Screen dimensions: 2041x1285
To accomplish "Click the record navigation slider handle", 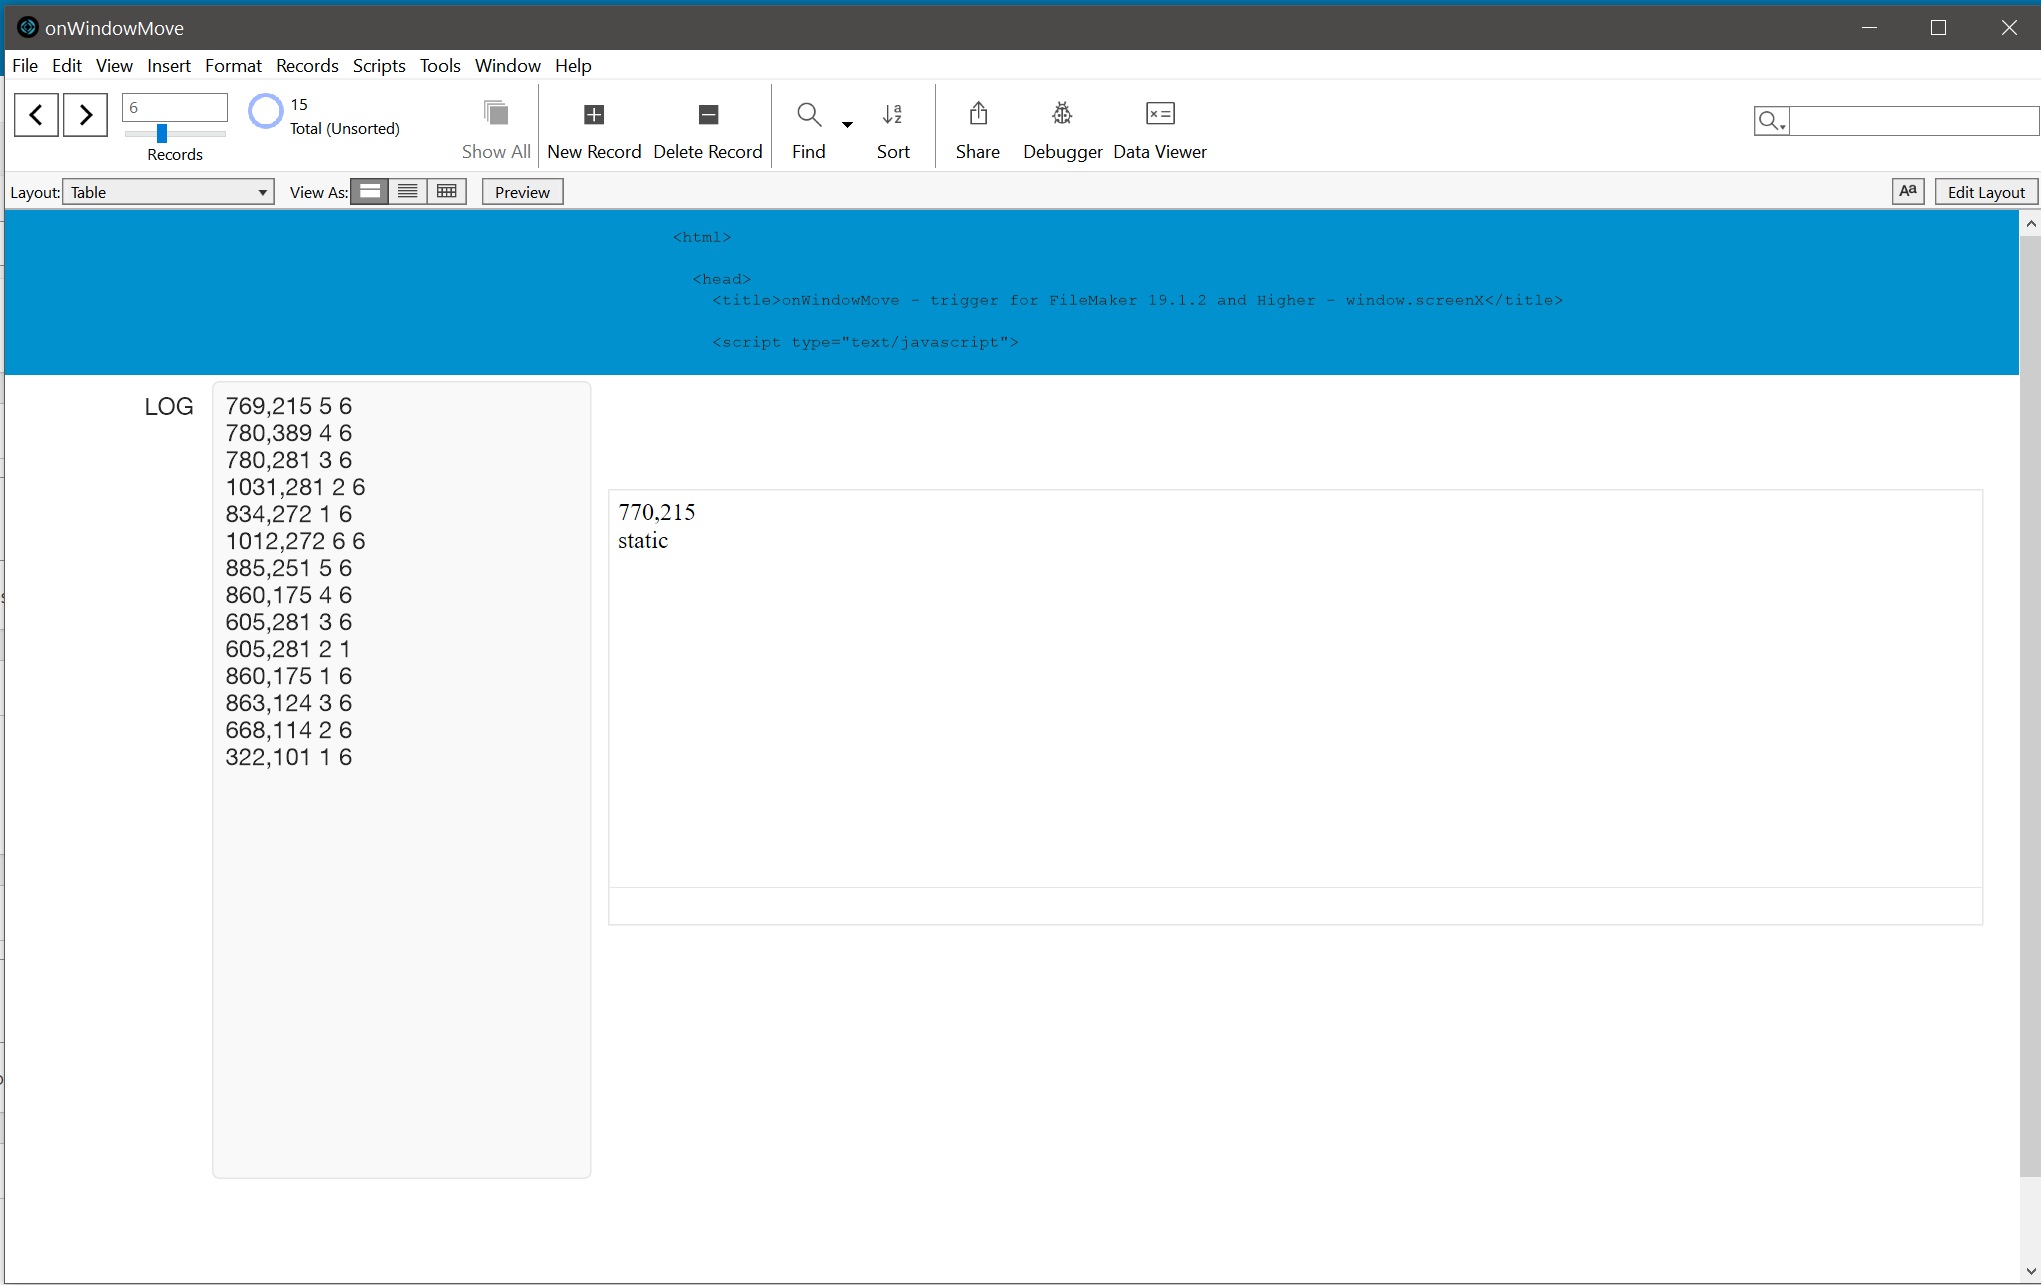I will (x=162, y=133).
